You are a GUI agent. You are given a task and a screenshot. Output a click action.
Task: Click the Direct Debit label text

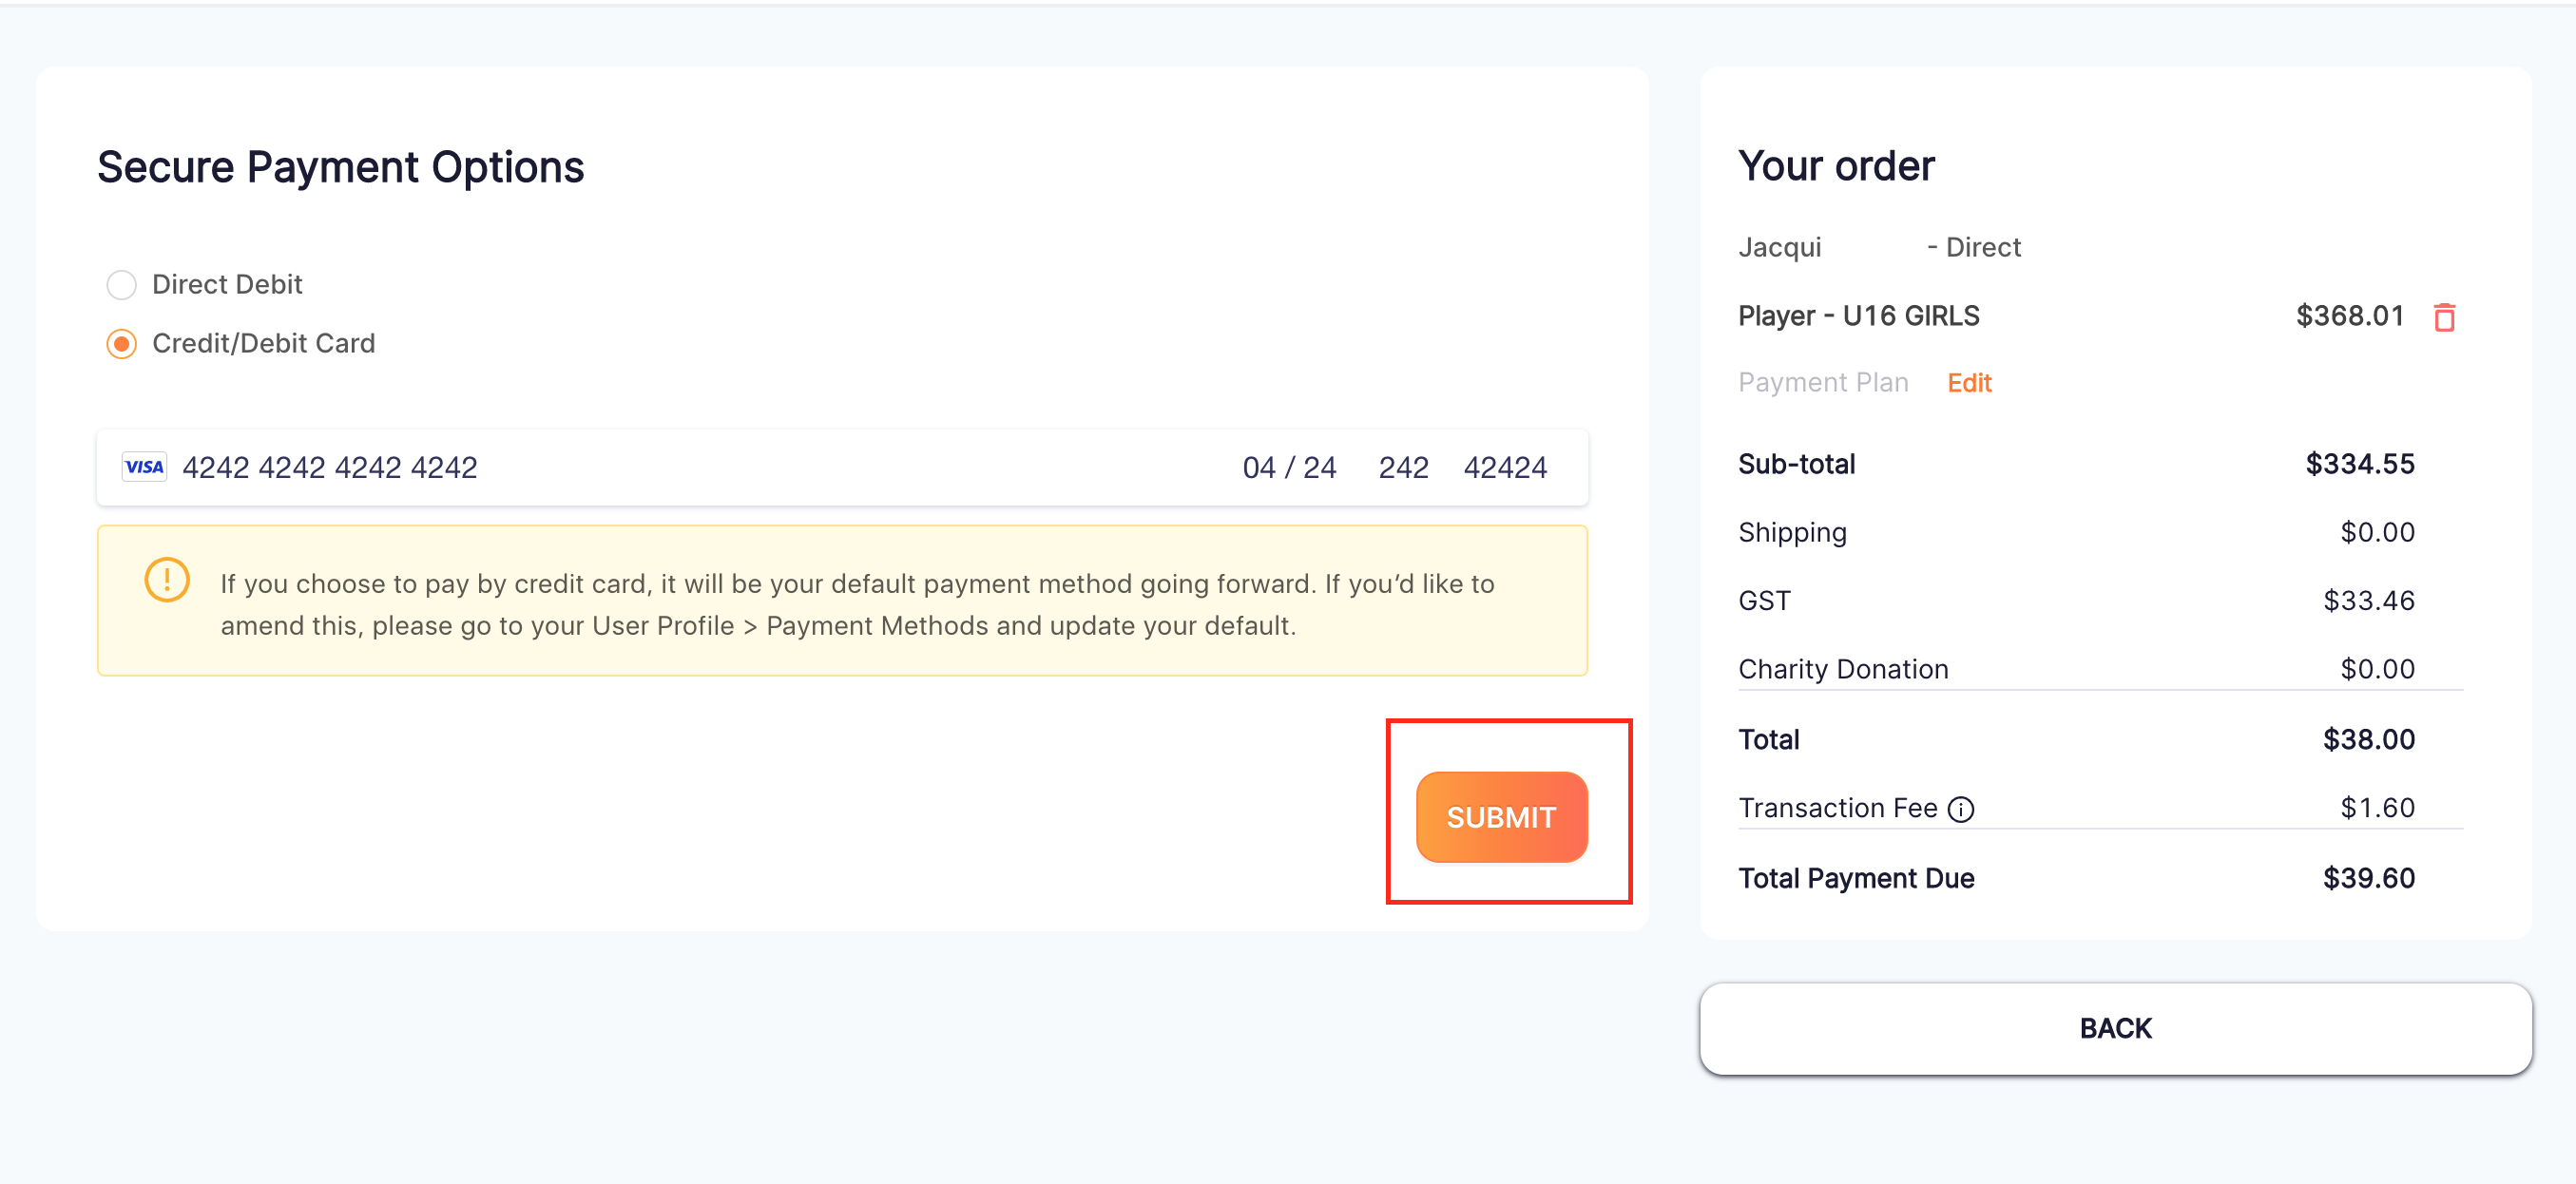(227, 285)
